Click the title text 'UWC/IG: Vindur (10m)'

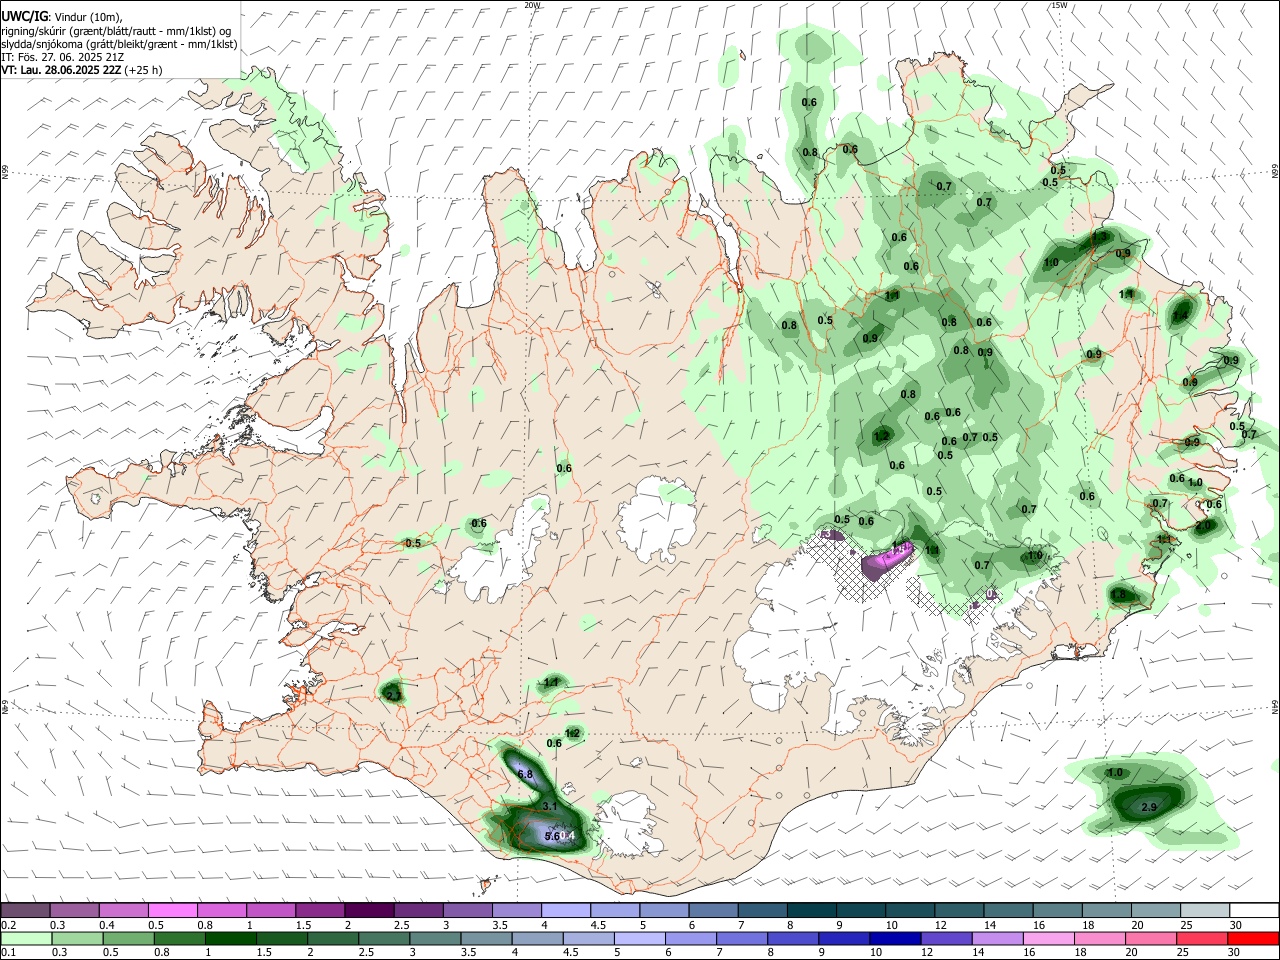tap(61, 16)
